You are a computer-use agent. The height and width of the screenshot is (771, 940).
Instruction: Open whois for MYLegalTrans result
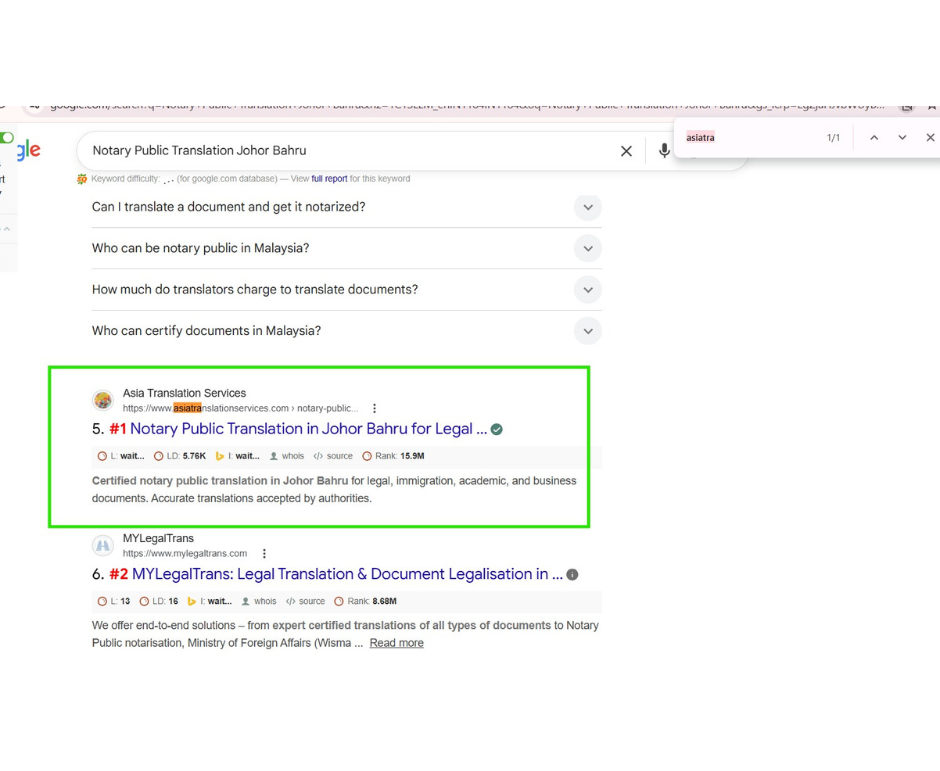(x=259, y=601)
